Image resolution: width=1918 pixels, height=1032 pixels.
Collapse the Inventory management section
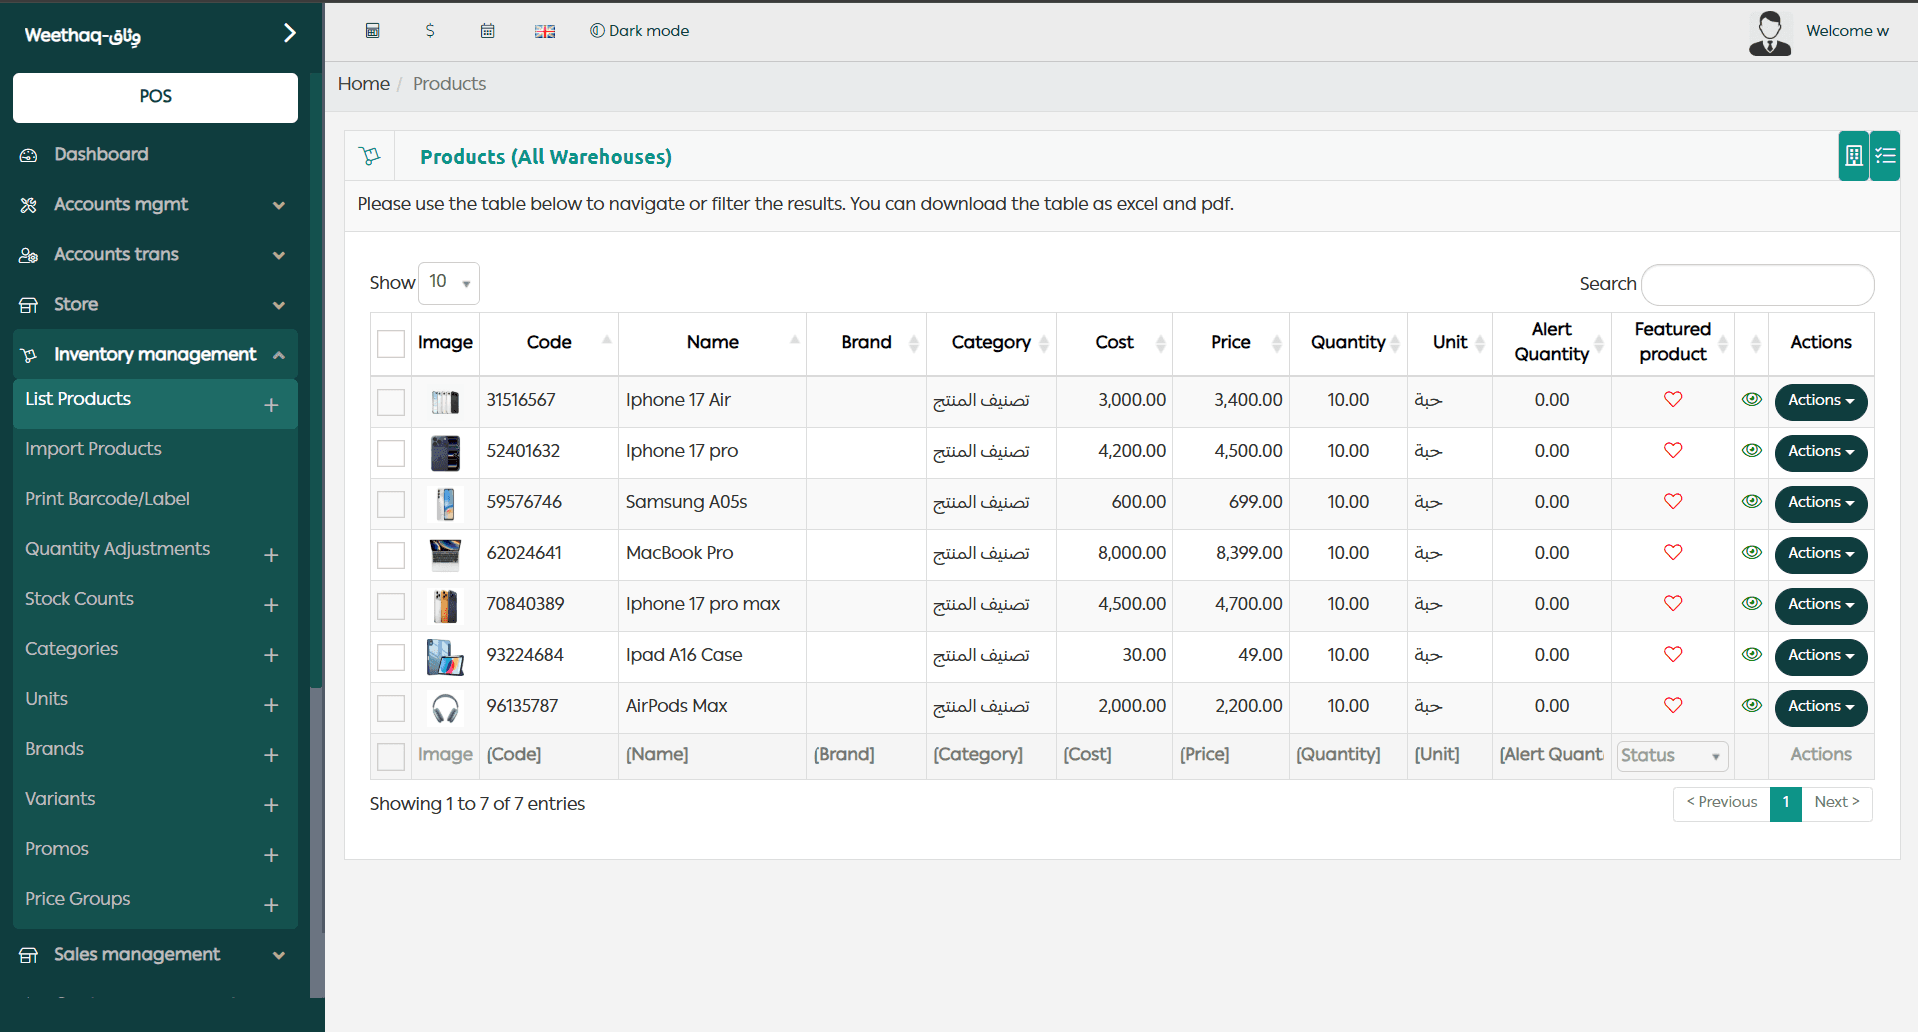pos(278,354)
